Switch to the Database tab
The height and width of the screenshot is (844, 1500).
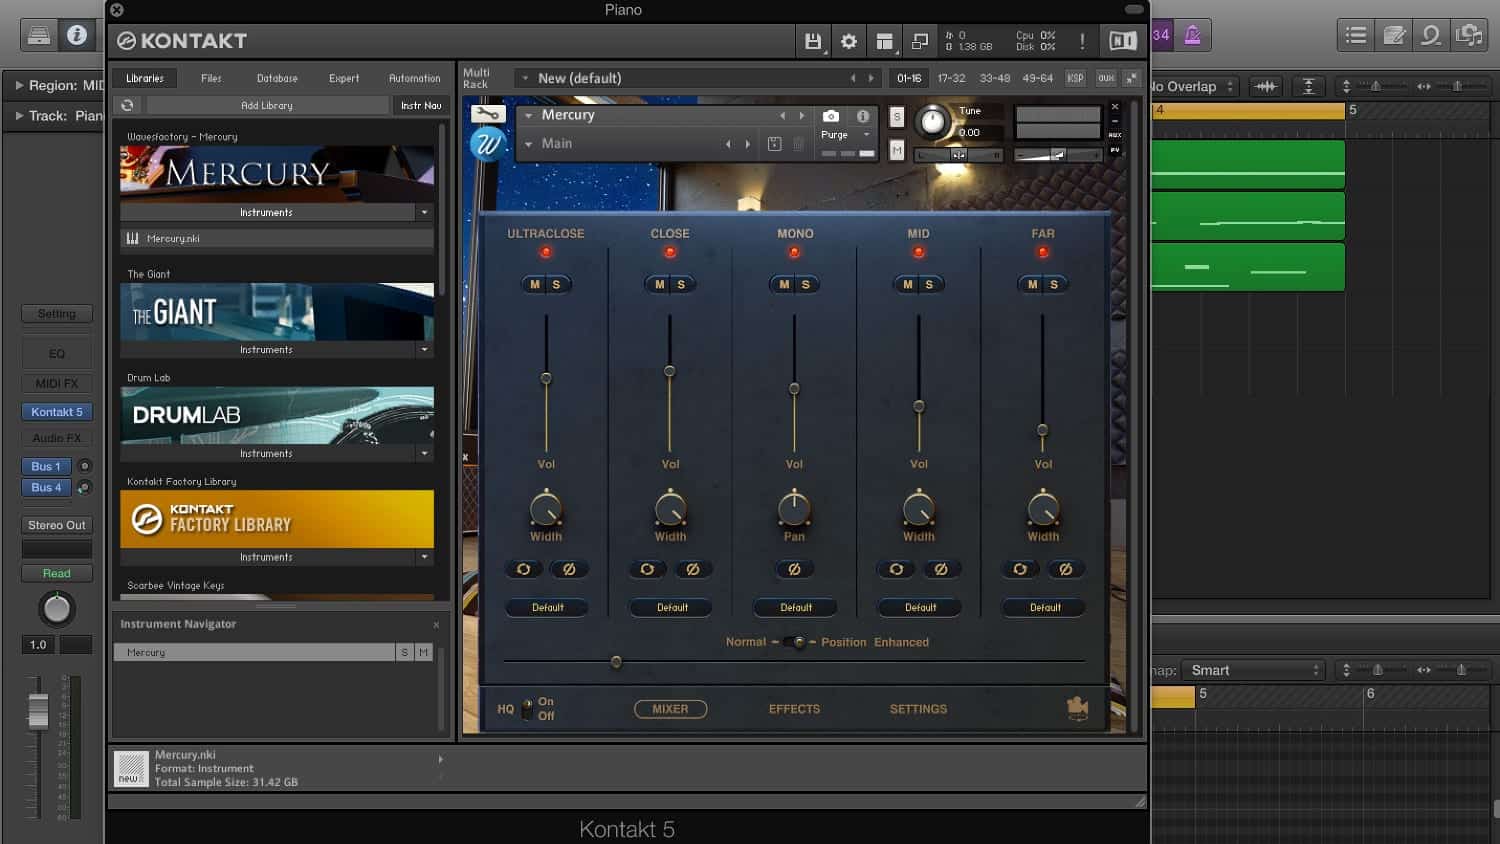point(277,78)
